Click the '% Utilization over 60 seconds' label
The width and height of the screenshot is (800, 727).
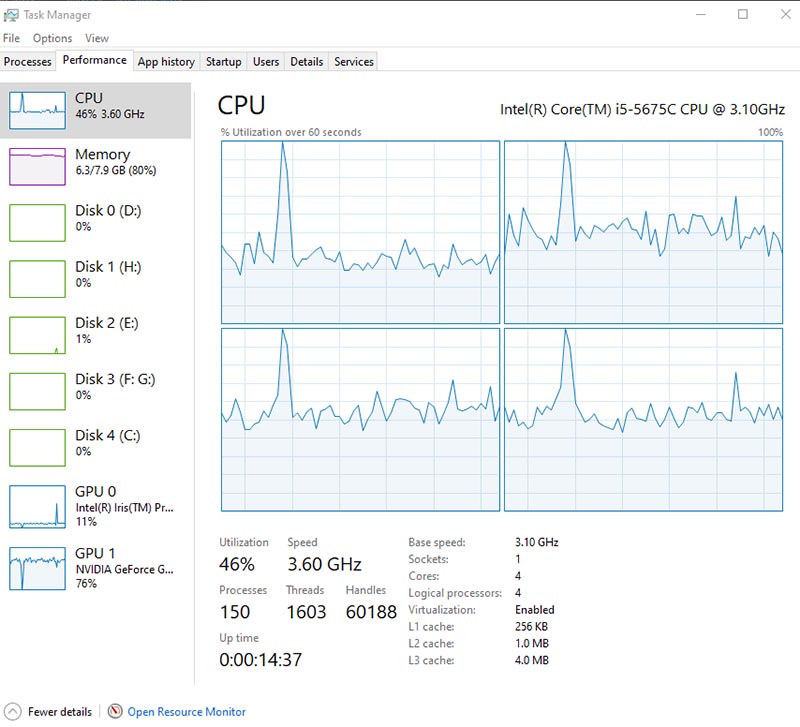[x=291, y=132]
